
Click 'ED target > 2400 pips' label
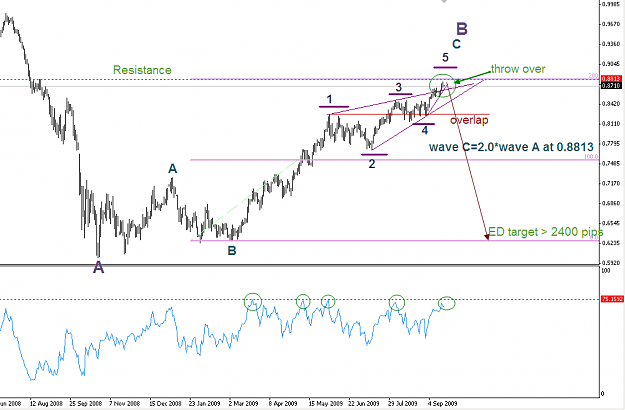(546, 232)
